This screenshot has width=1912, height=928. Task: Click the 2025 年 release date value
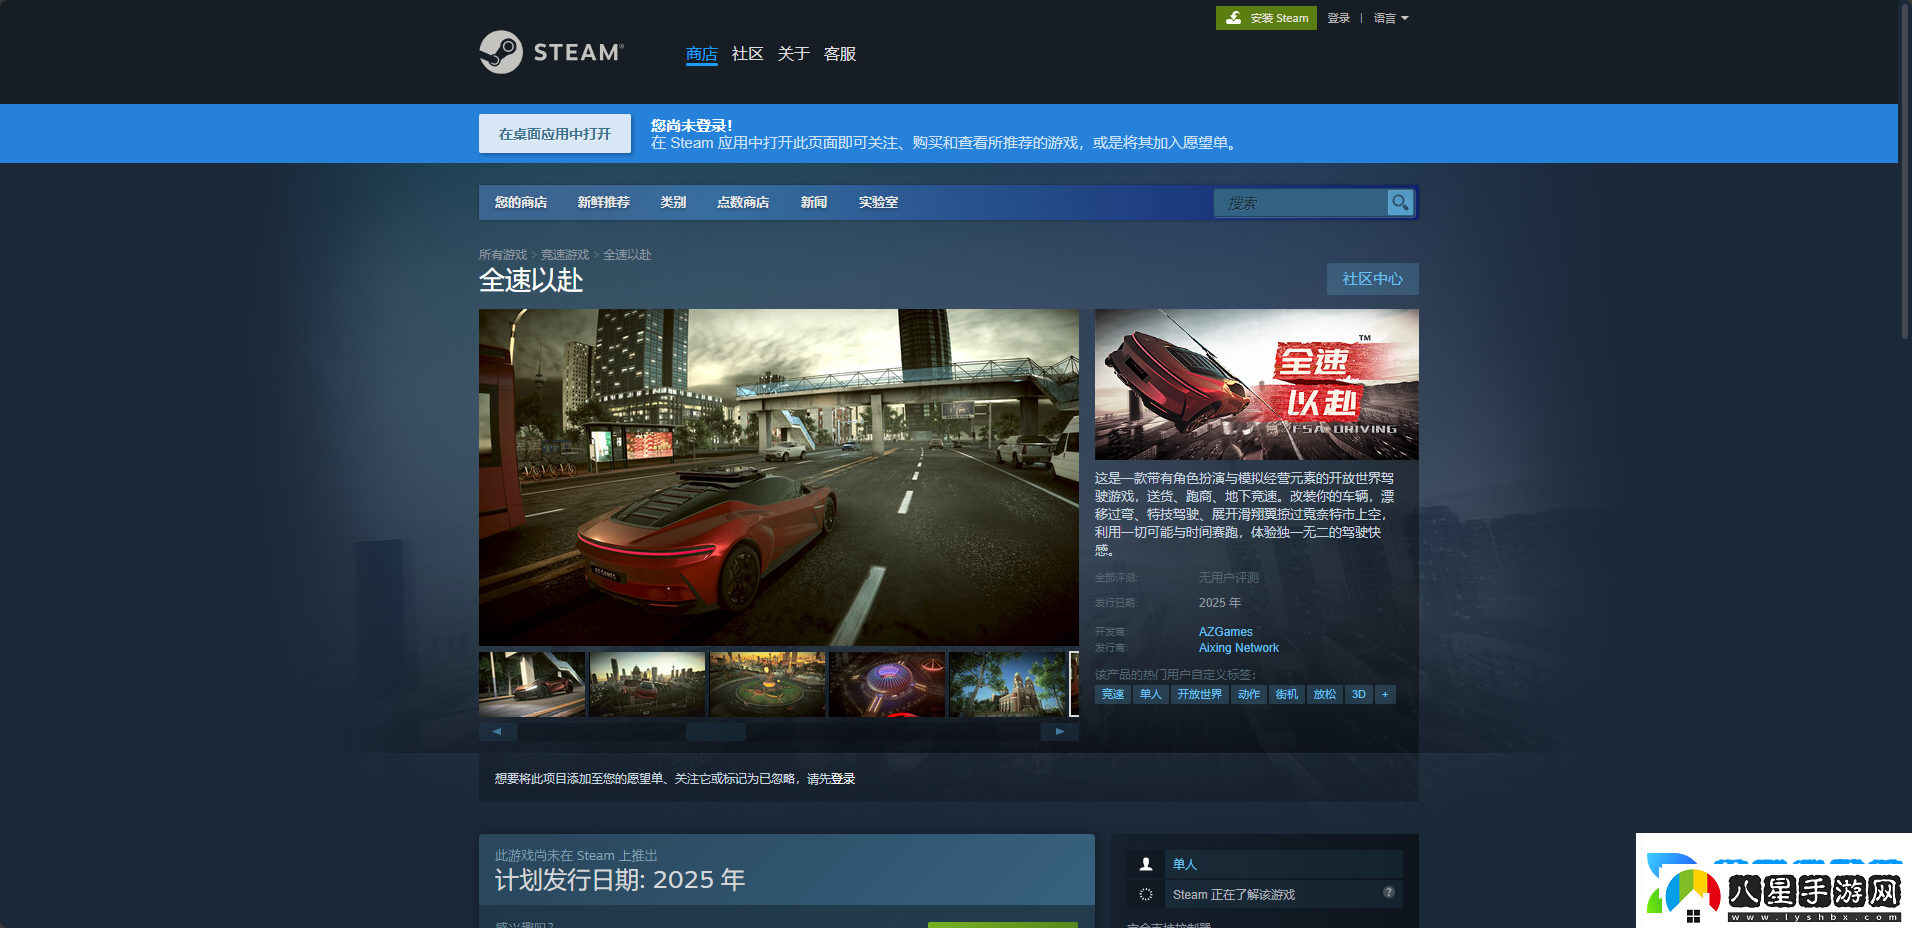coord(1219,603)
